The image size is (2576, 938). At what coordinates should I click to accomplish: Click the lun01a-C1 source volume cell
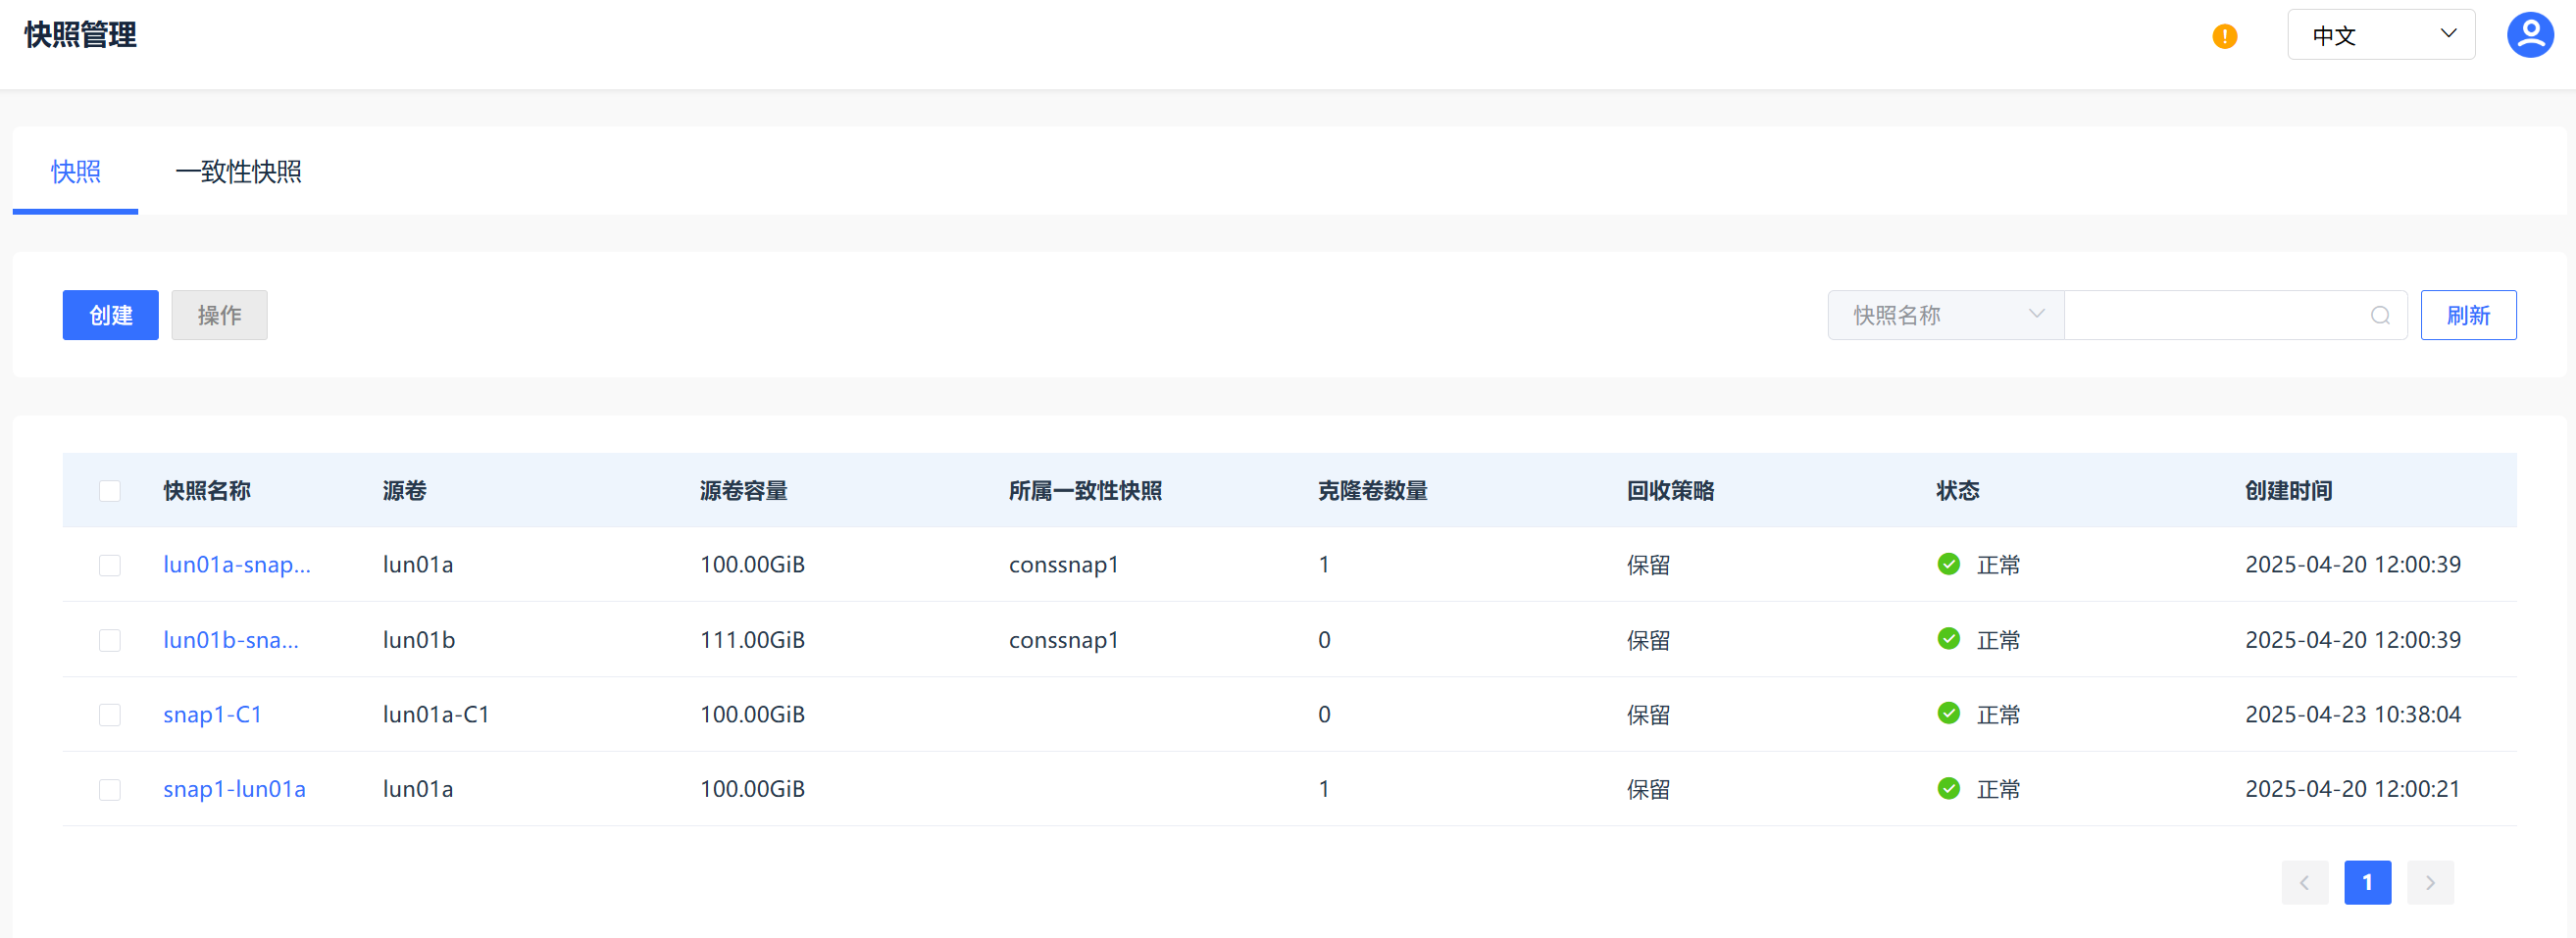pos(436,715)
